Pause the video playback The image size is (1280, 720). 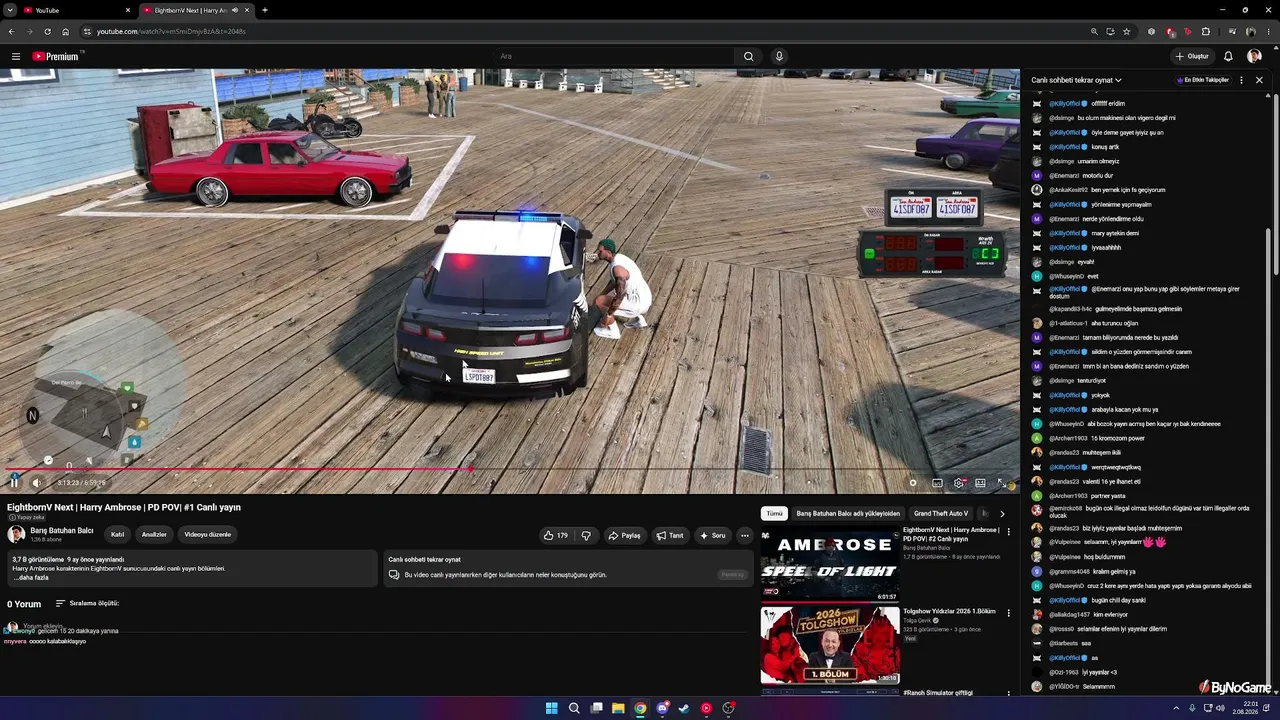pyautogui.click(x=14, y=483)
